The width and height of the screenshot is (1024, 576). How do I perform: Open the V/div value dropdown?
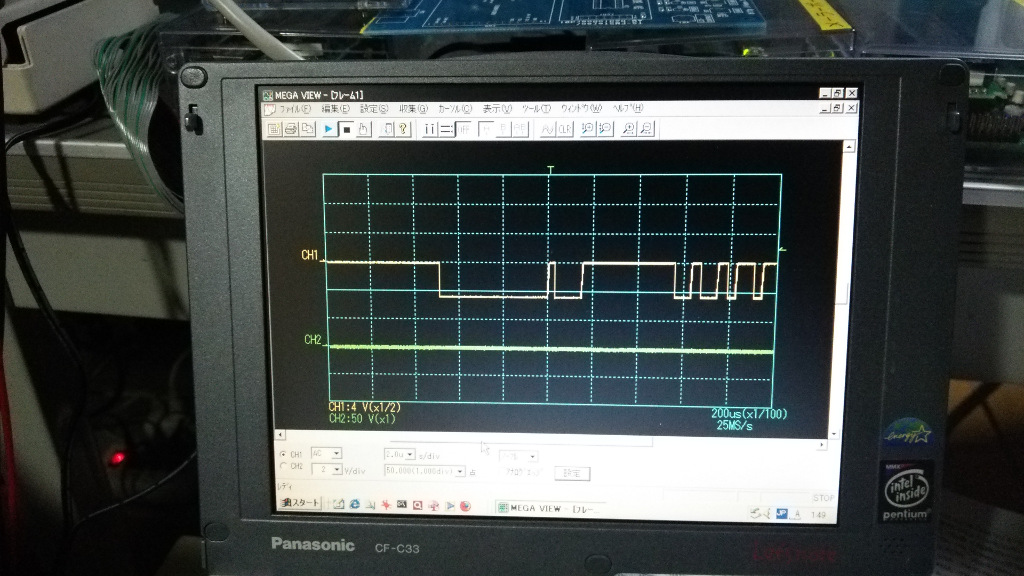pos(327,470)
